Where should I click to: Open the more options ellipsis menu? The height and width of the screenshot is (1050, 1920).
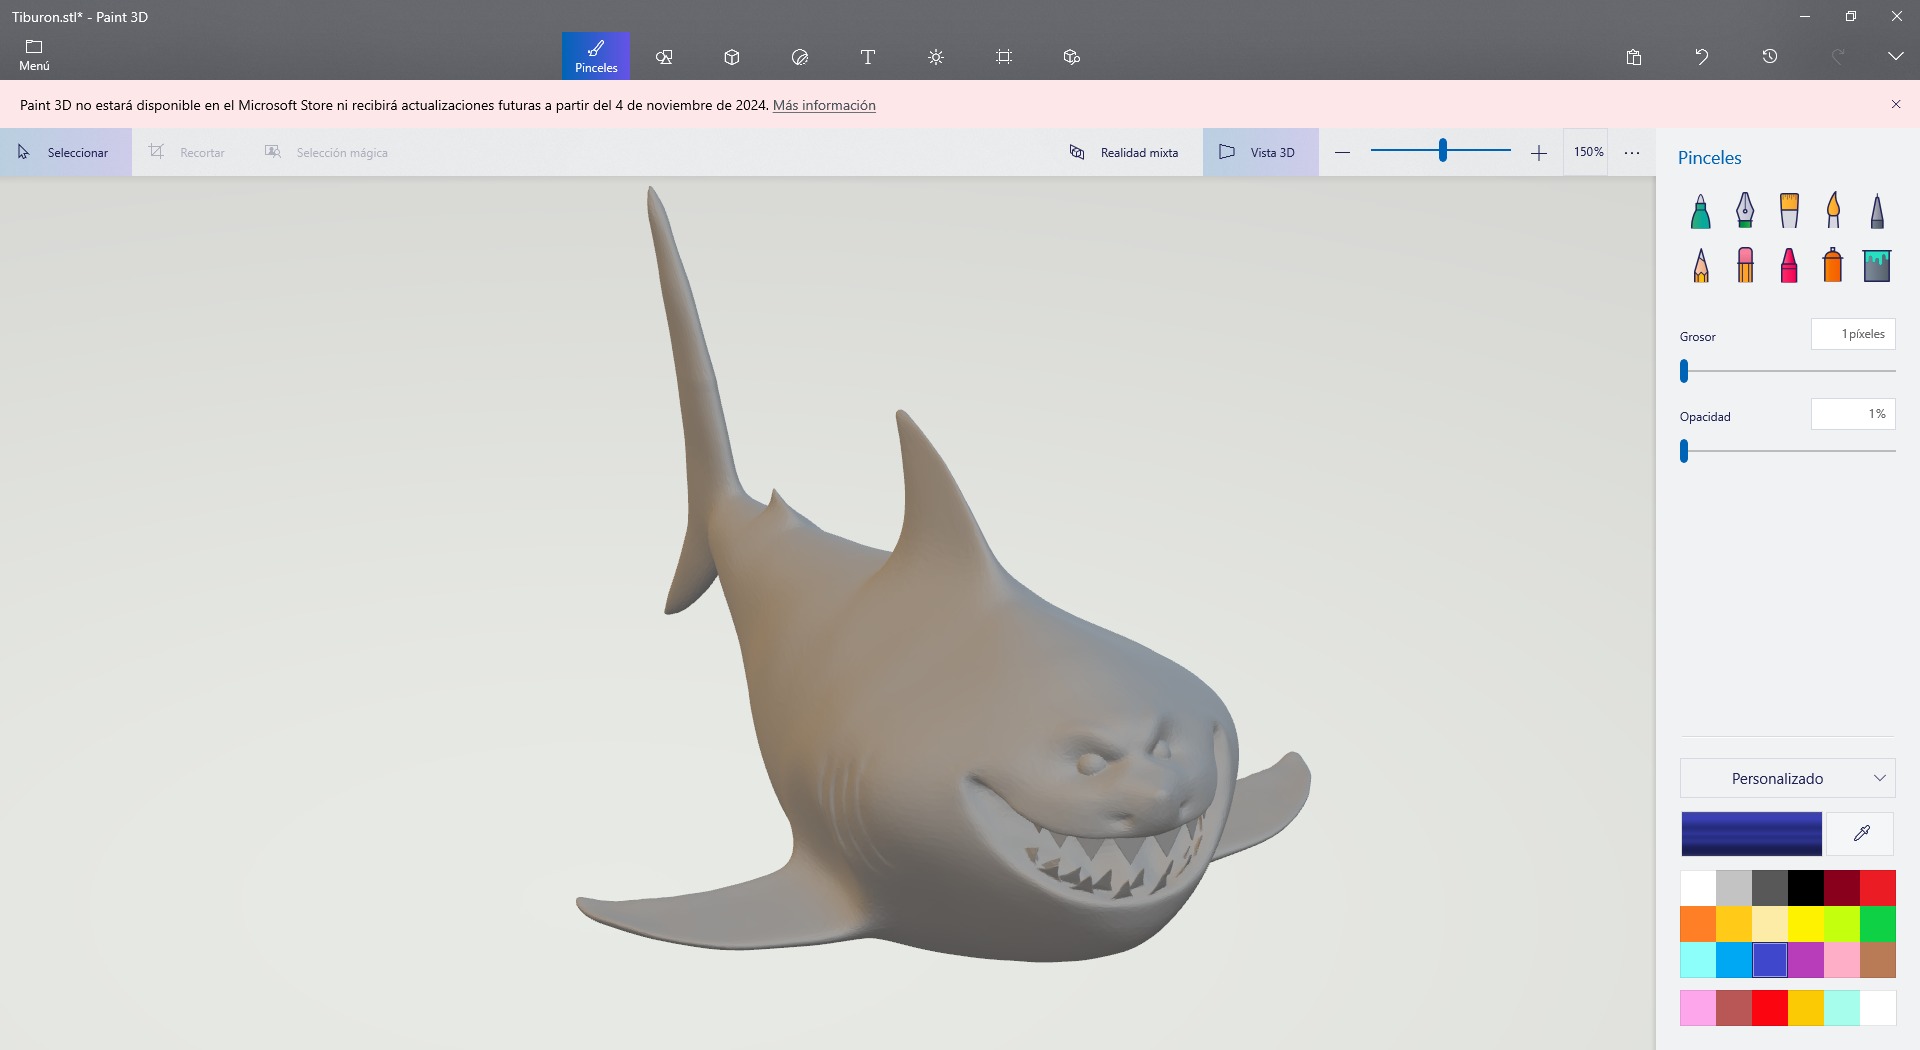[1632, 152]
